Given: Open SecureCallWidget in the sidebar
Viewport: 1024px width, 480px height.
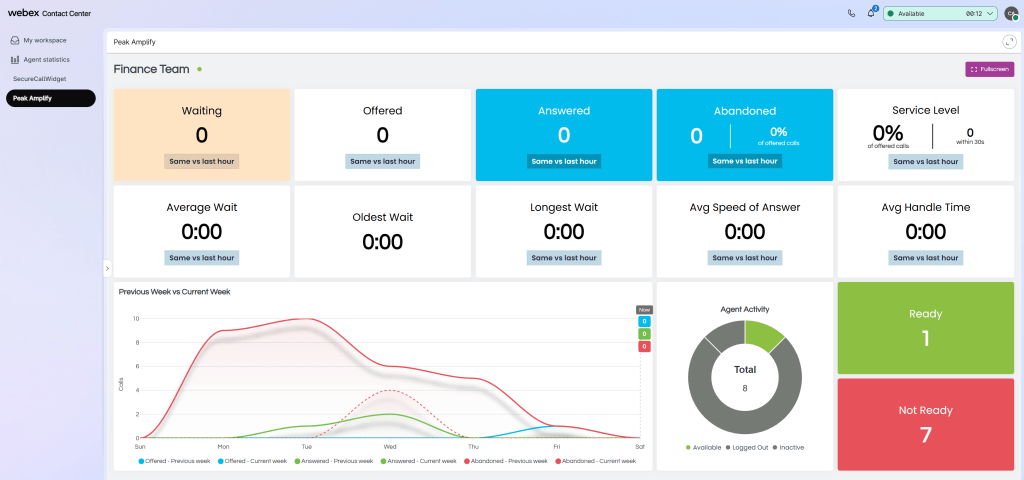Looking at the screenshot, I should coord(38,78).
